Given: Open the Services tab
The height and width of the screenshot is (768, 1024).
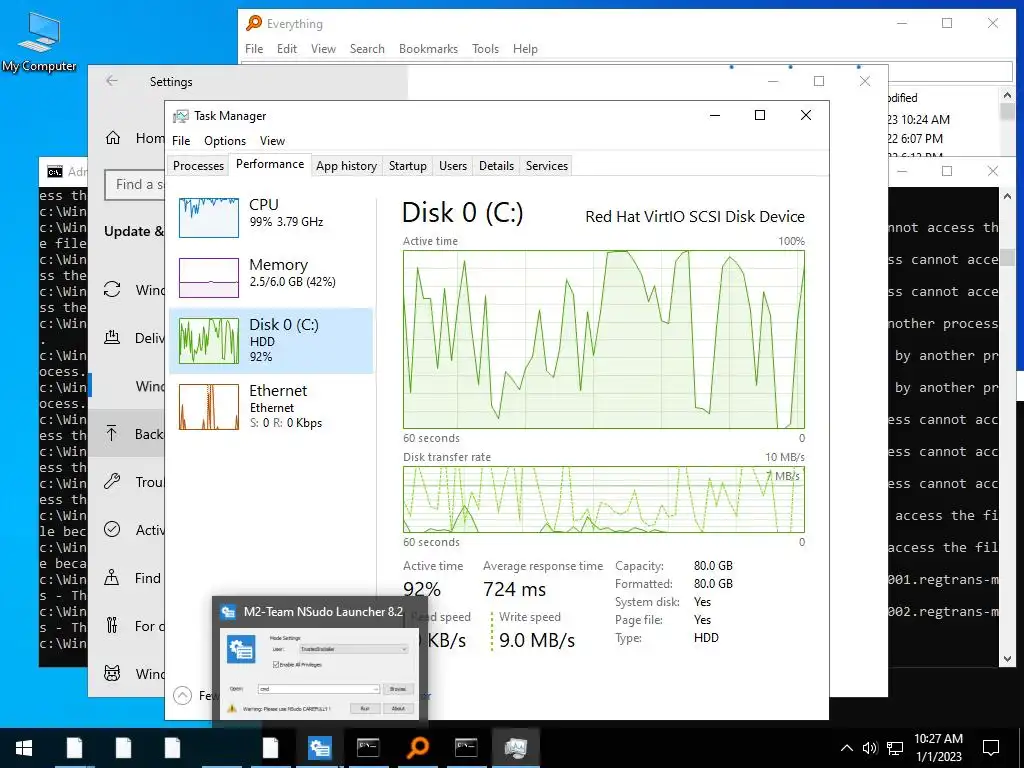Looking at the screenshot, I should click(x=547, y=166).
